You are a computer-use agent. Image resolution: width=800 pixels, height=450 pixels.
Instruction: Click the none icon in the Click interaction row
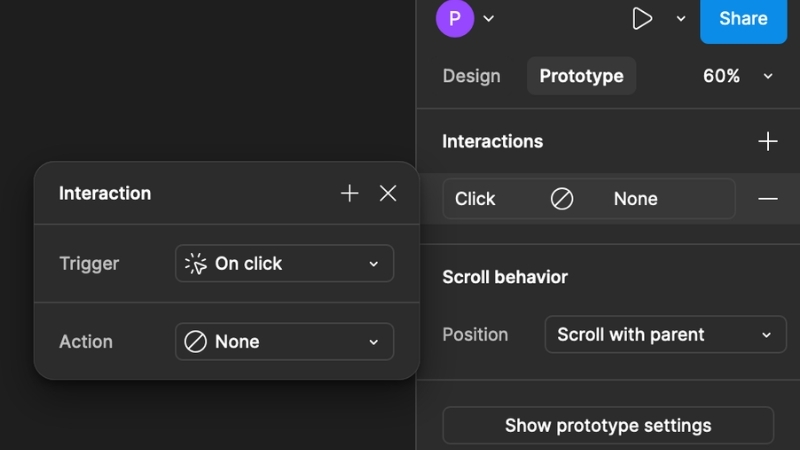pyautogui.click(x=562, y=199)
